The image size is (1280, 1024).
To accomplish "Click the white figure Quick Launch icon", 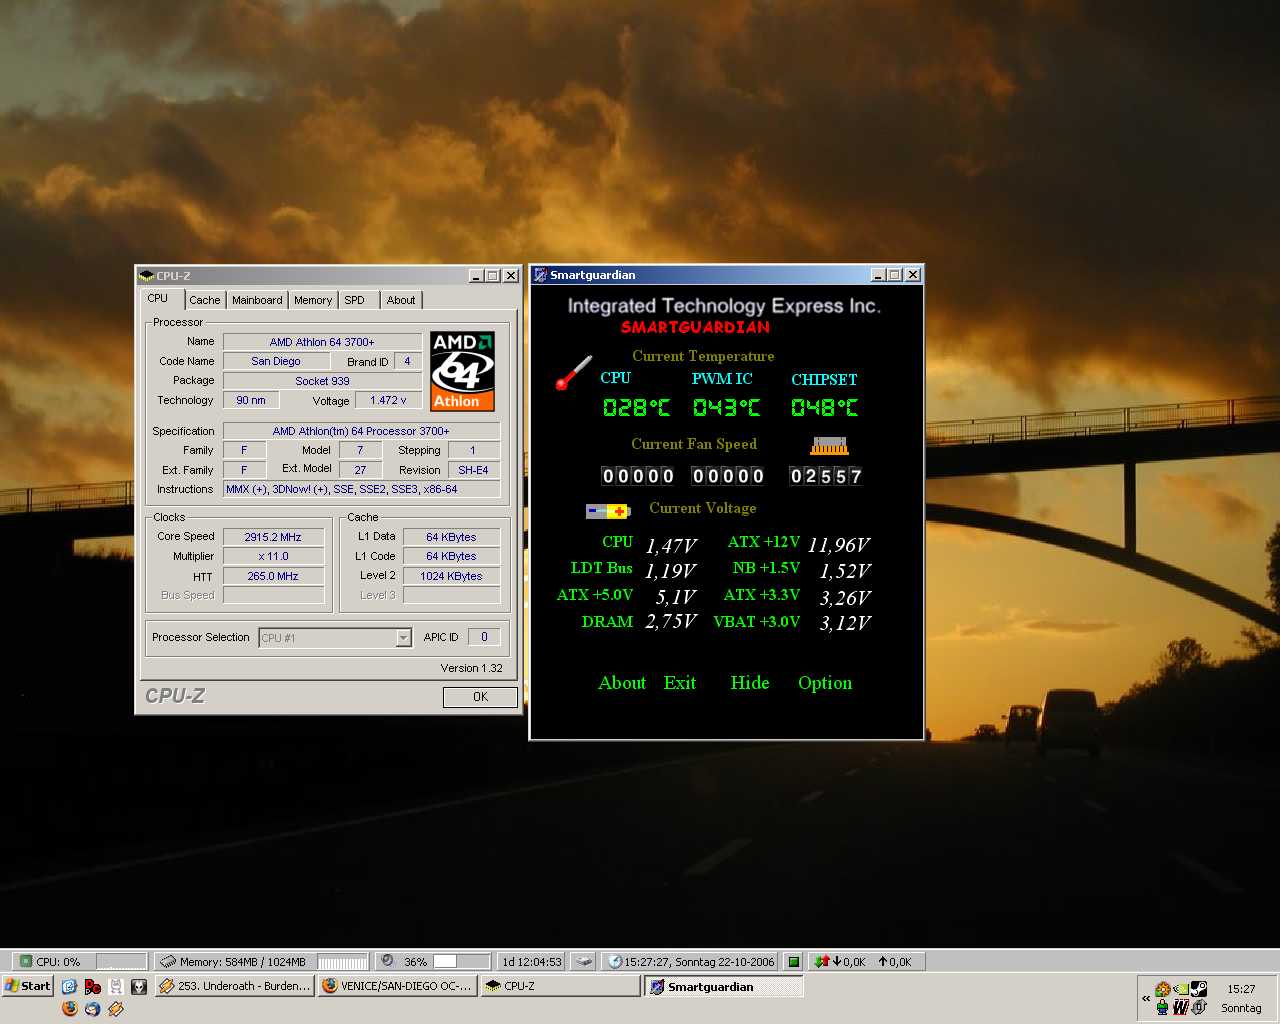I will click(x=116, y=986).
